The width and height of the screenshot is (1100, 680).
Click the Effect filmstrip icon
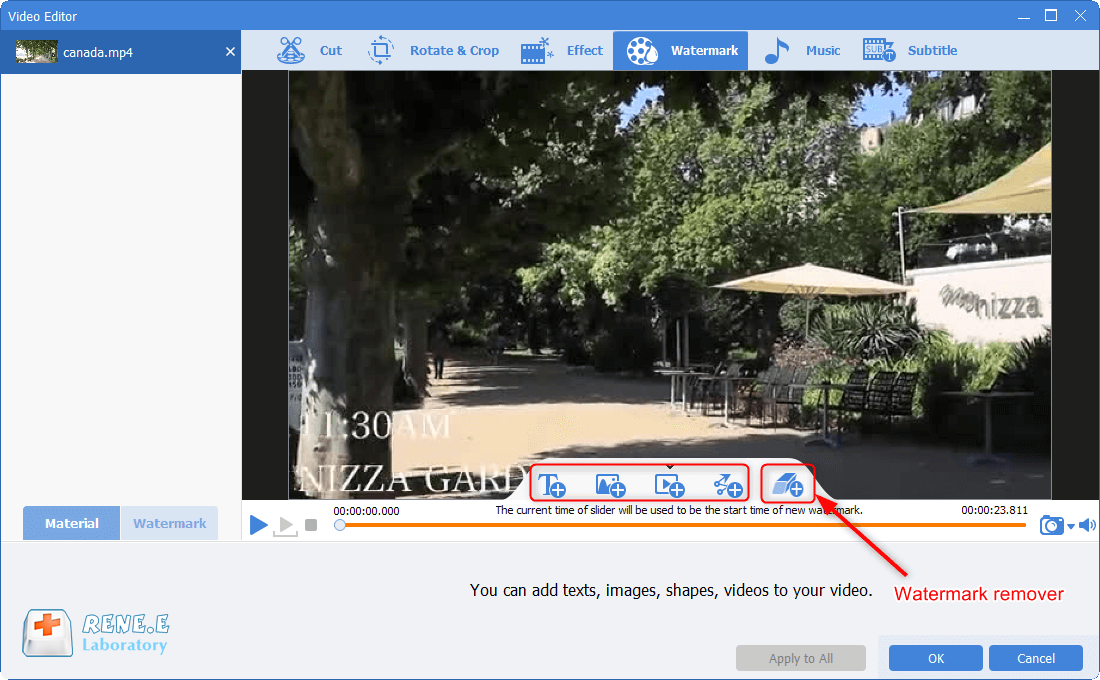(x=537, y=51)
